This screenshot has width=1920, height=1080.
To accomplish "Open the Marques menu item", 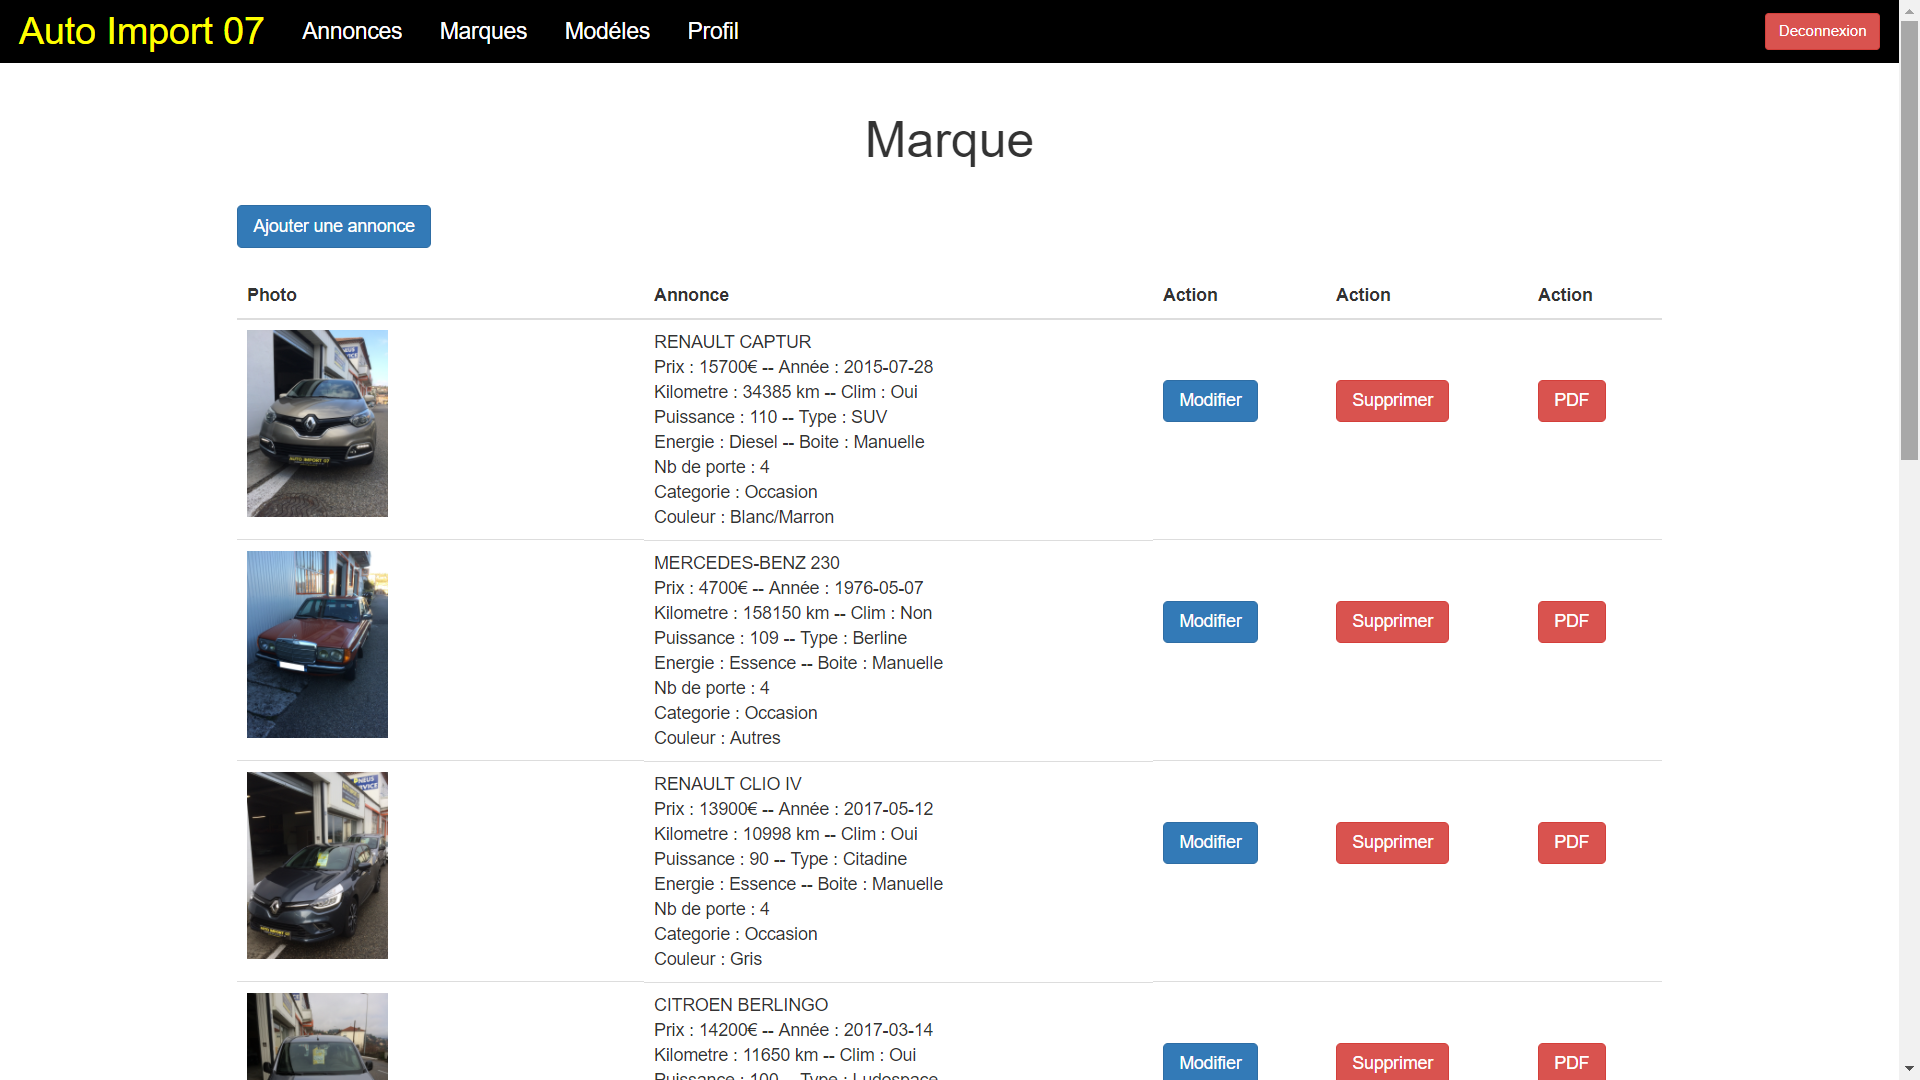I will (x=483, y=31).
